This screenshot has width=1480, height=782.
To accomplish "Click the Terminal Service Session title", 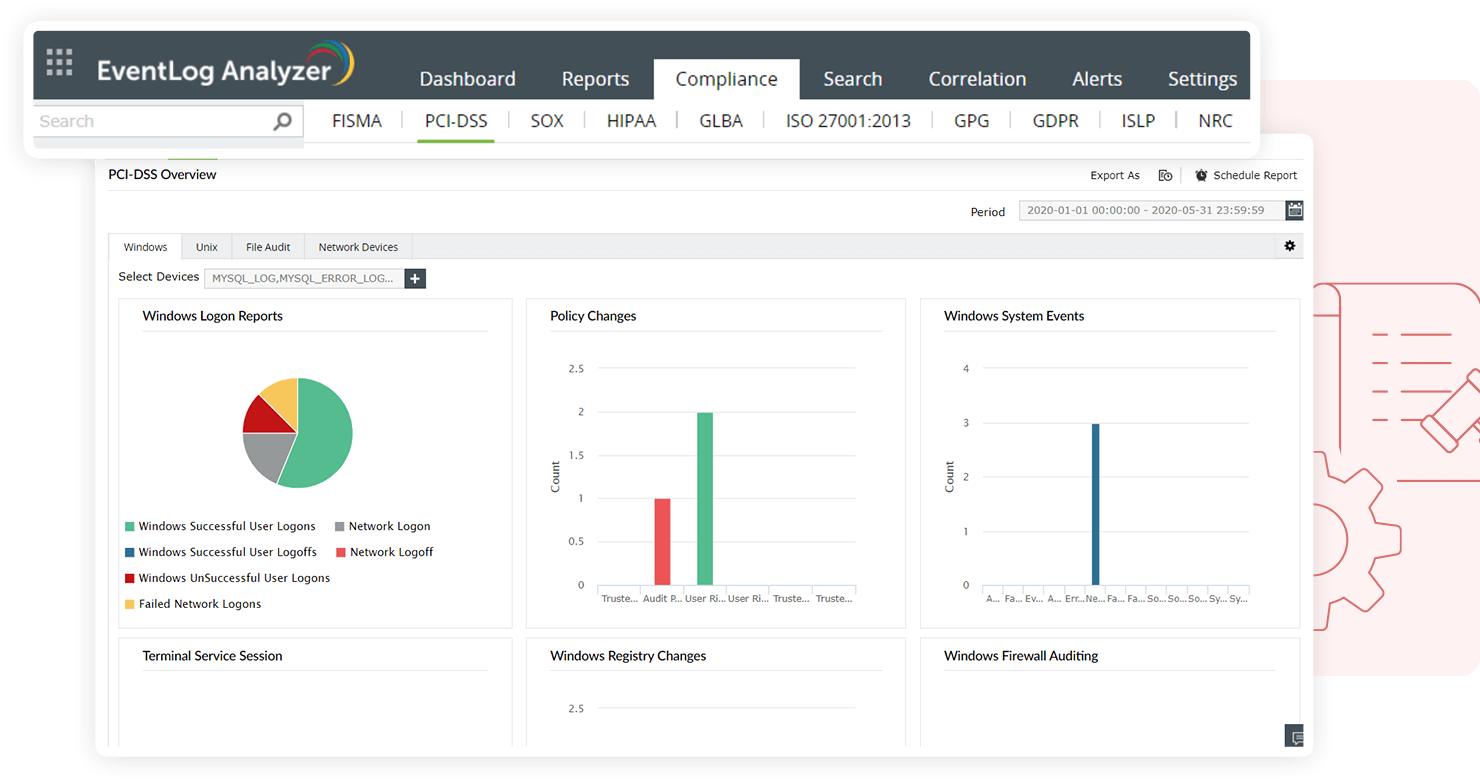I will (212, 656).
